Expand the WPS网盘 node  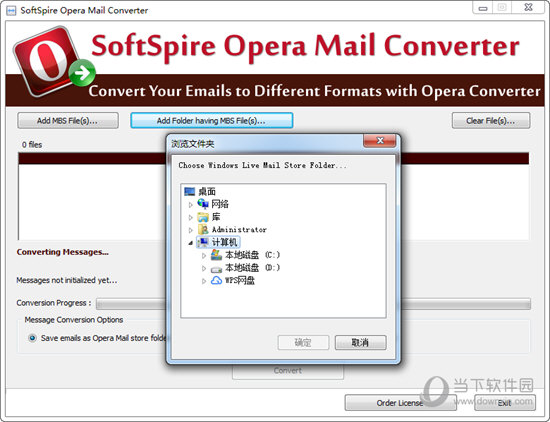[203, 281]
